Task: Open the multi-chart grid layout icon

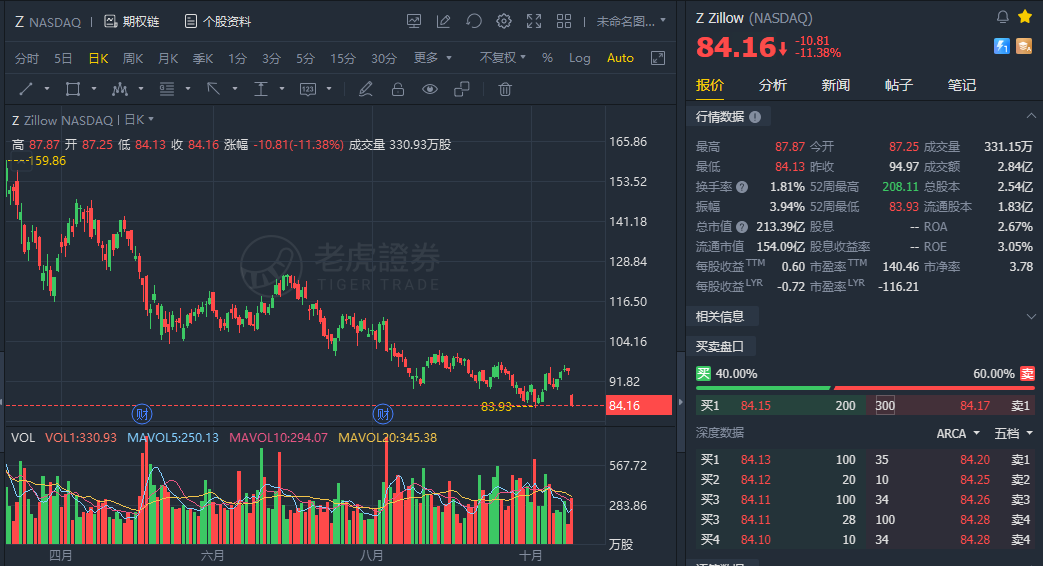Action: coord(564,21)
